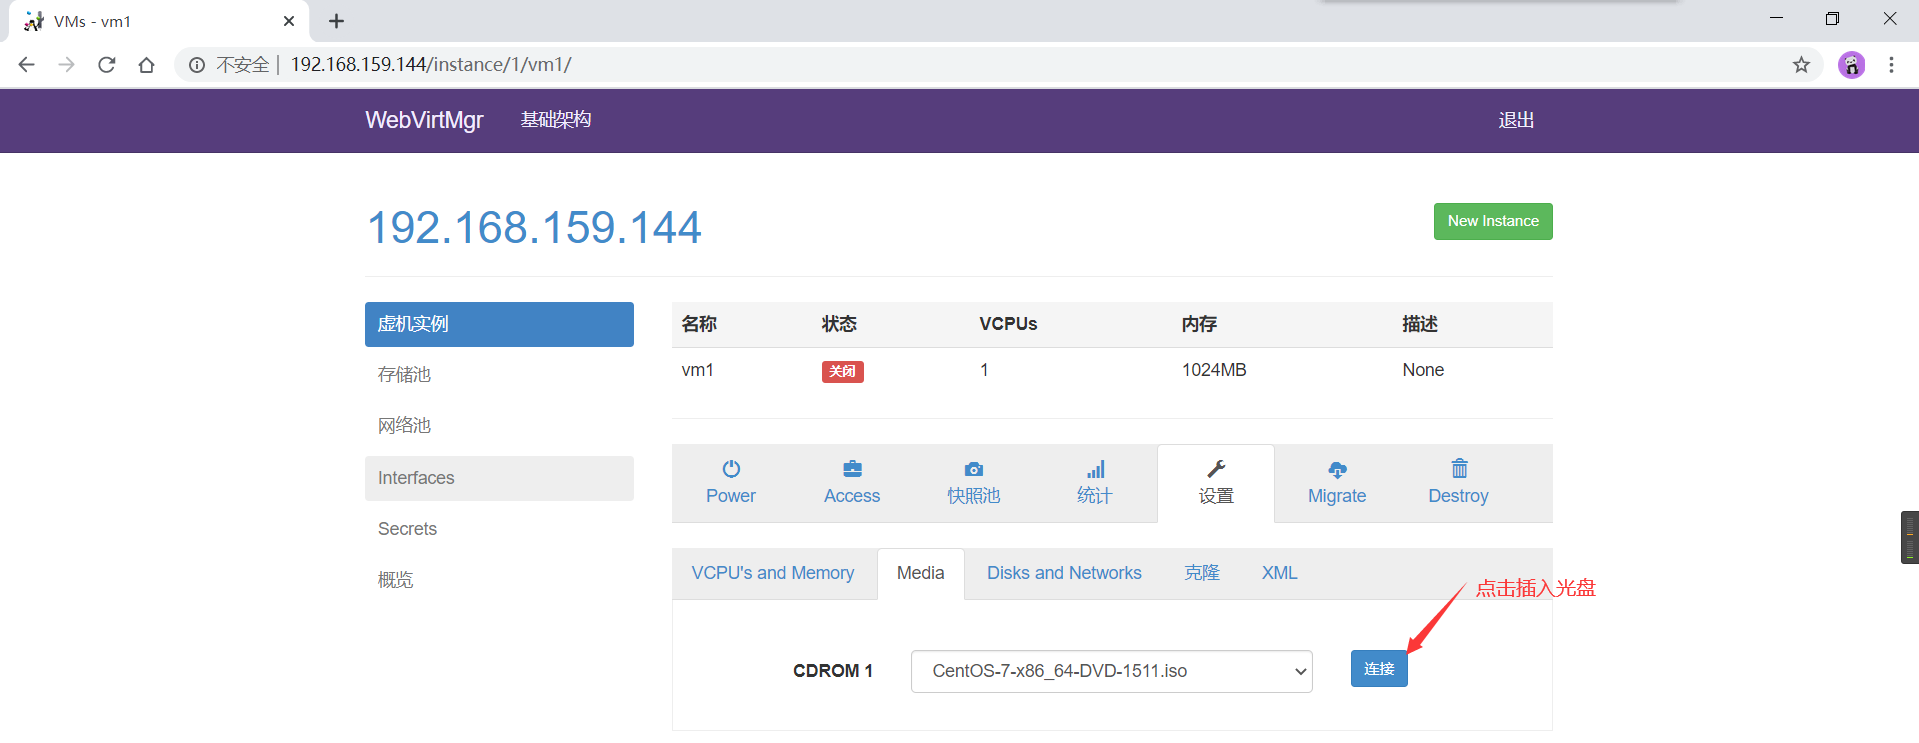Bookmark this page with star icon
1919x743 pixels.
(1801, 65)
